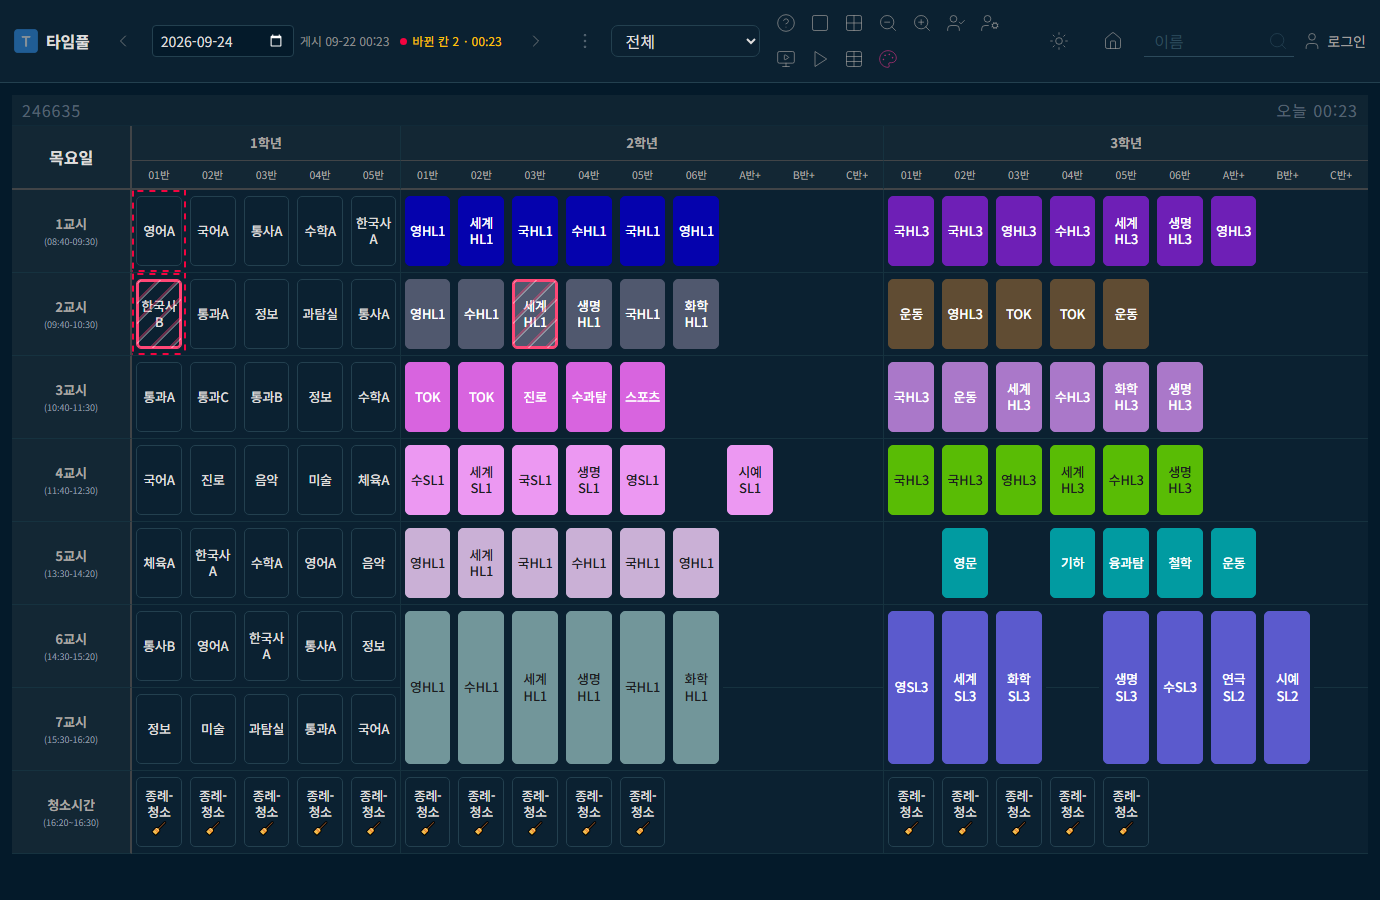The image size is (1380, 900).
Task: Open the 전체 filter dropdown
Action: click(685, 41)
